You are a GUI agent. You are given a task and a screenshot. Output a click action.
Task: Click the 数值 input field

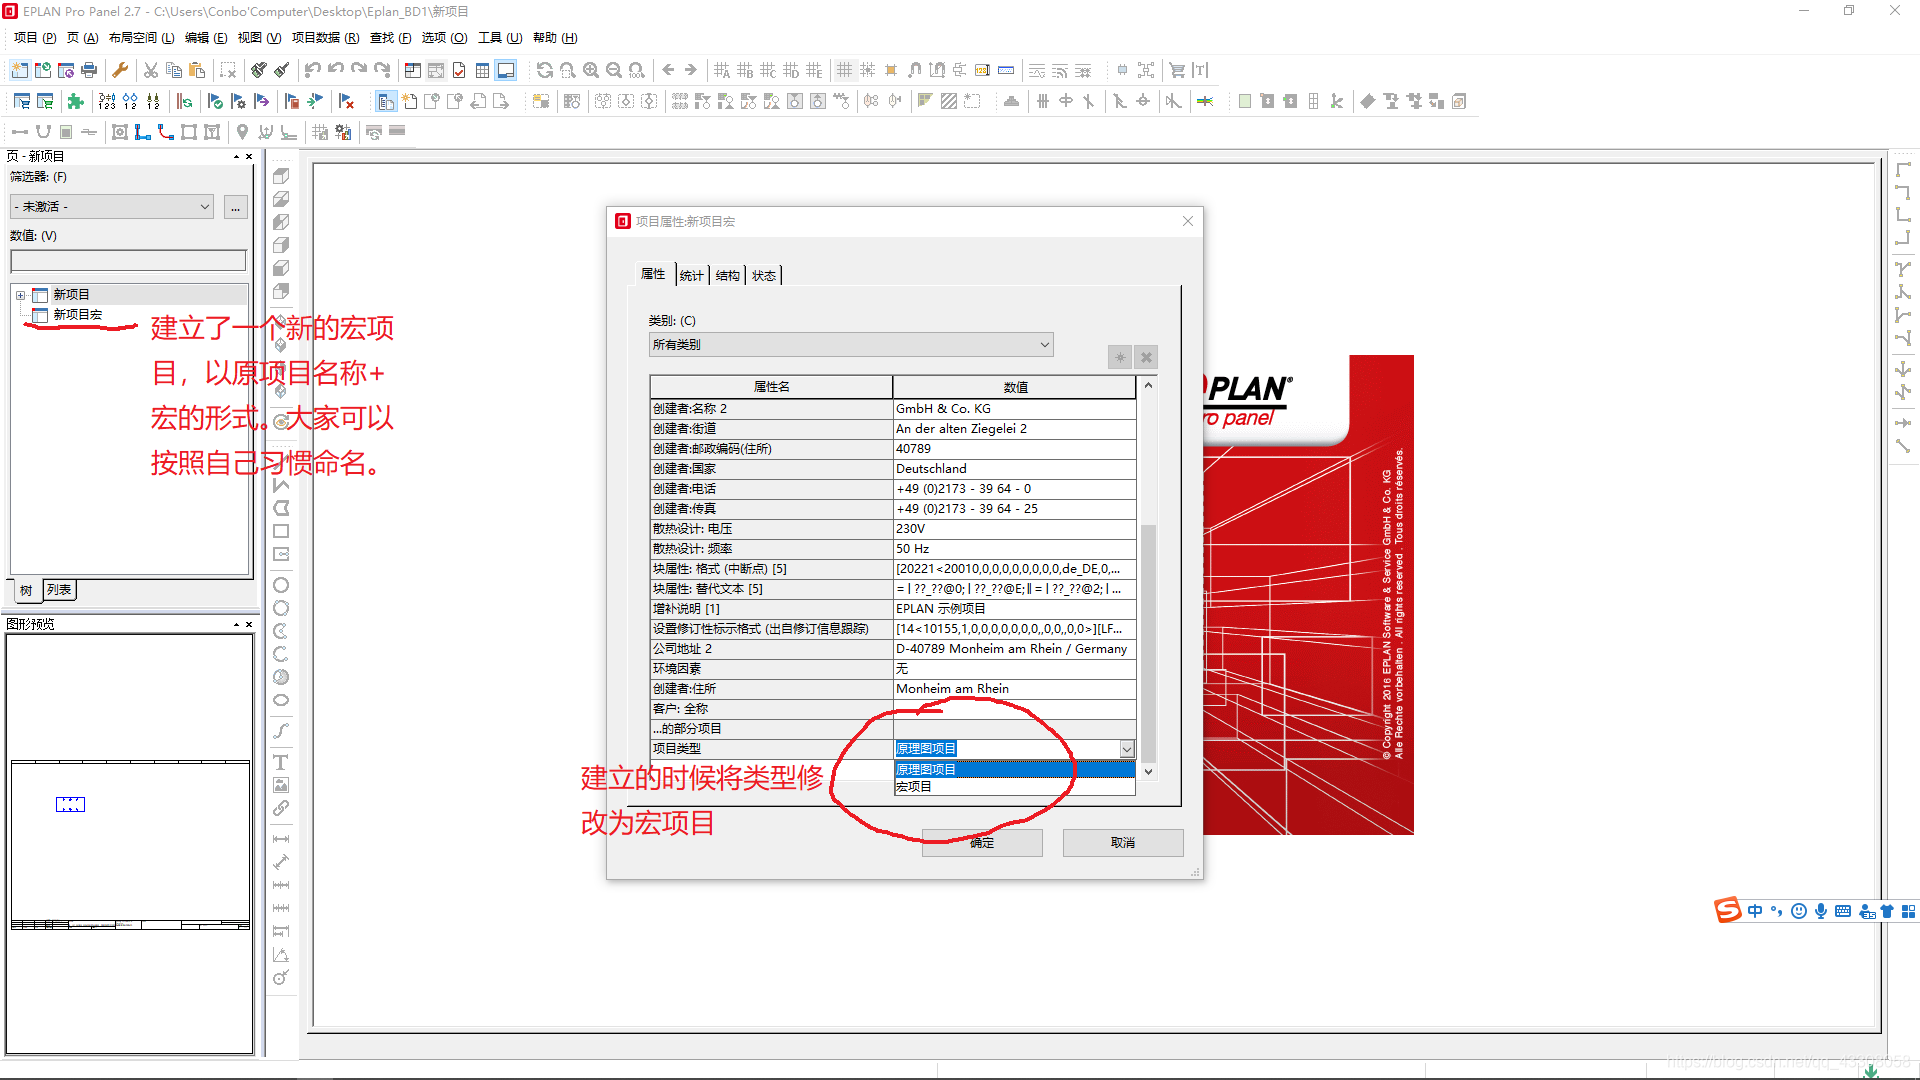pos(128,261)
